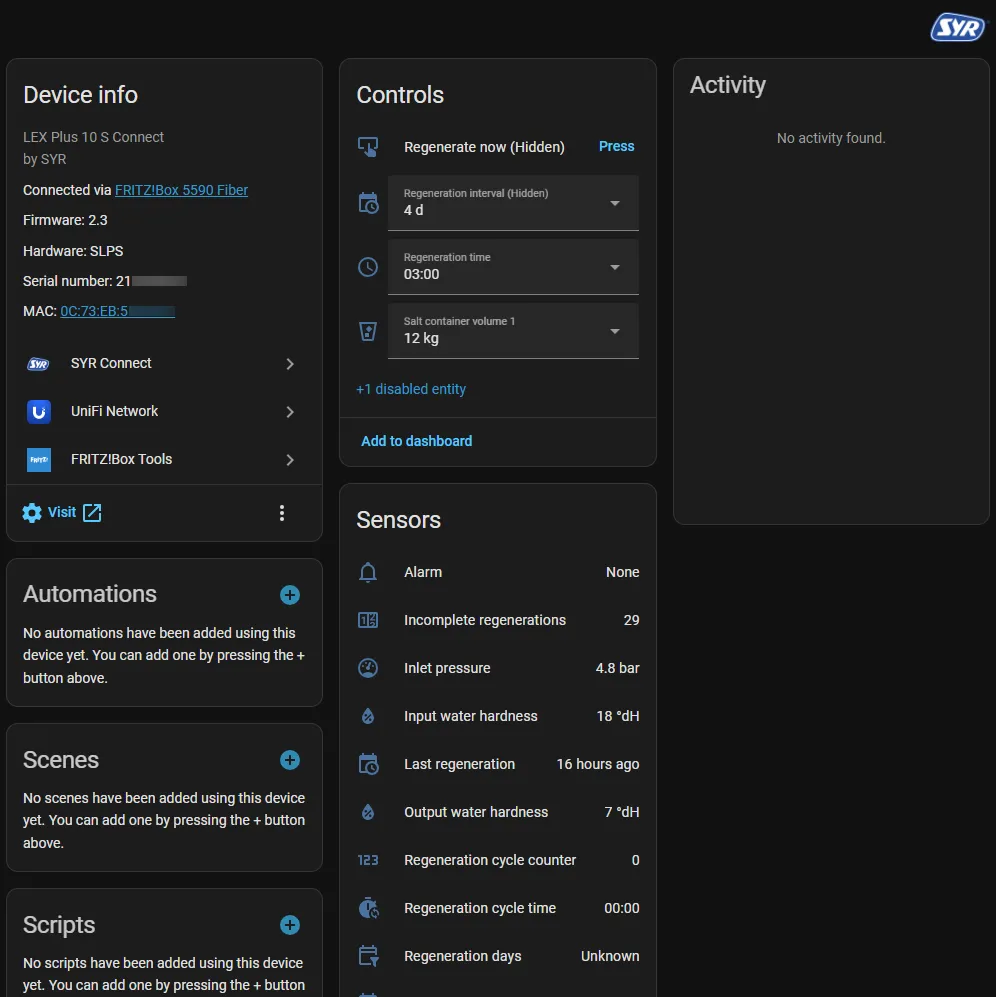Click the Regeneration cycle counter 123 icon

pyautogui.click(x=368, y=860)
